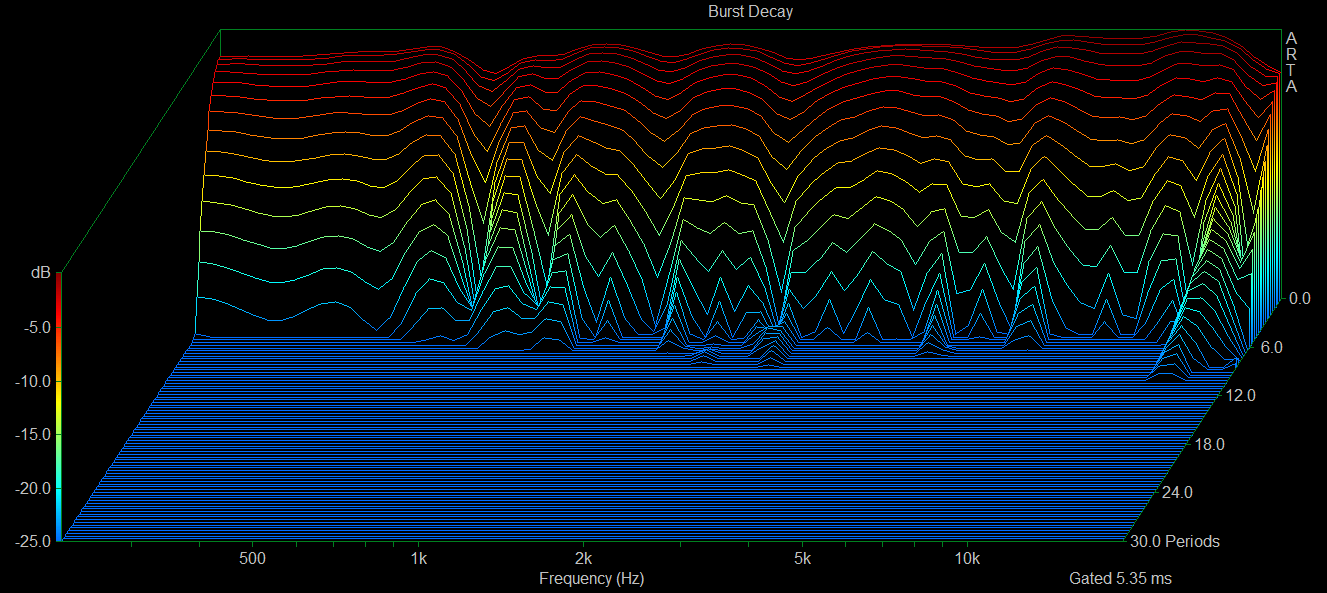The width and height of the screenshot is (1327, 593).
Task: Click the Gated 5.35 ms text
Action: coord(1120,578)
